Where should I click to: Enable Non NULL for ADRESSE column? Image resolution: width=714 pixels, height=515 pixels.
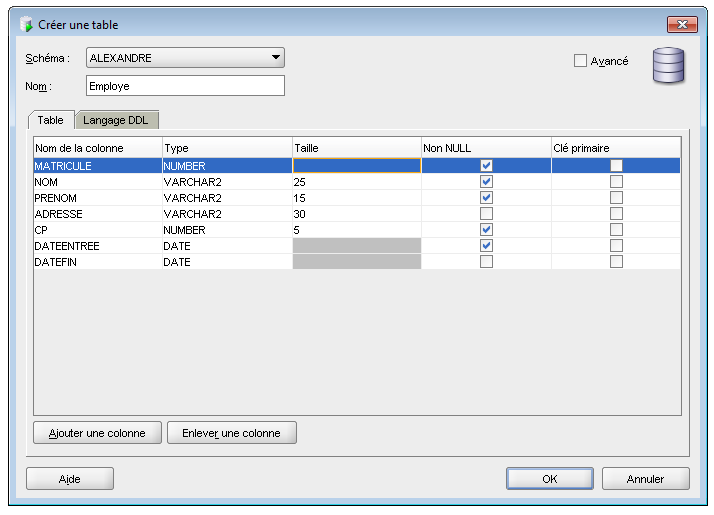pos(486,214)
